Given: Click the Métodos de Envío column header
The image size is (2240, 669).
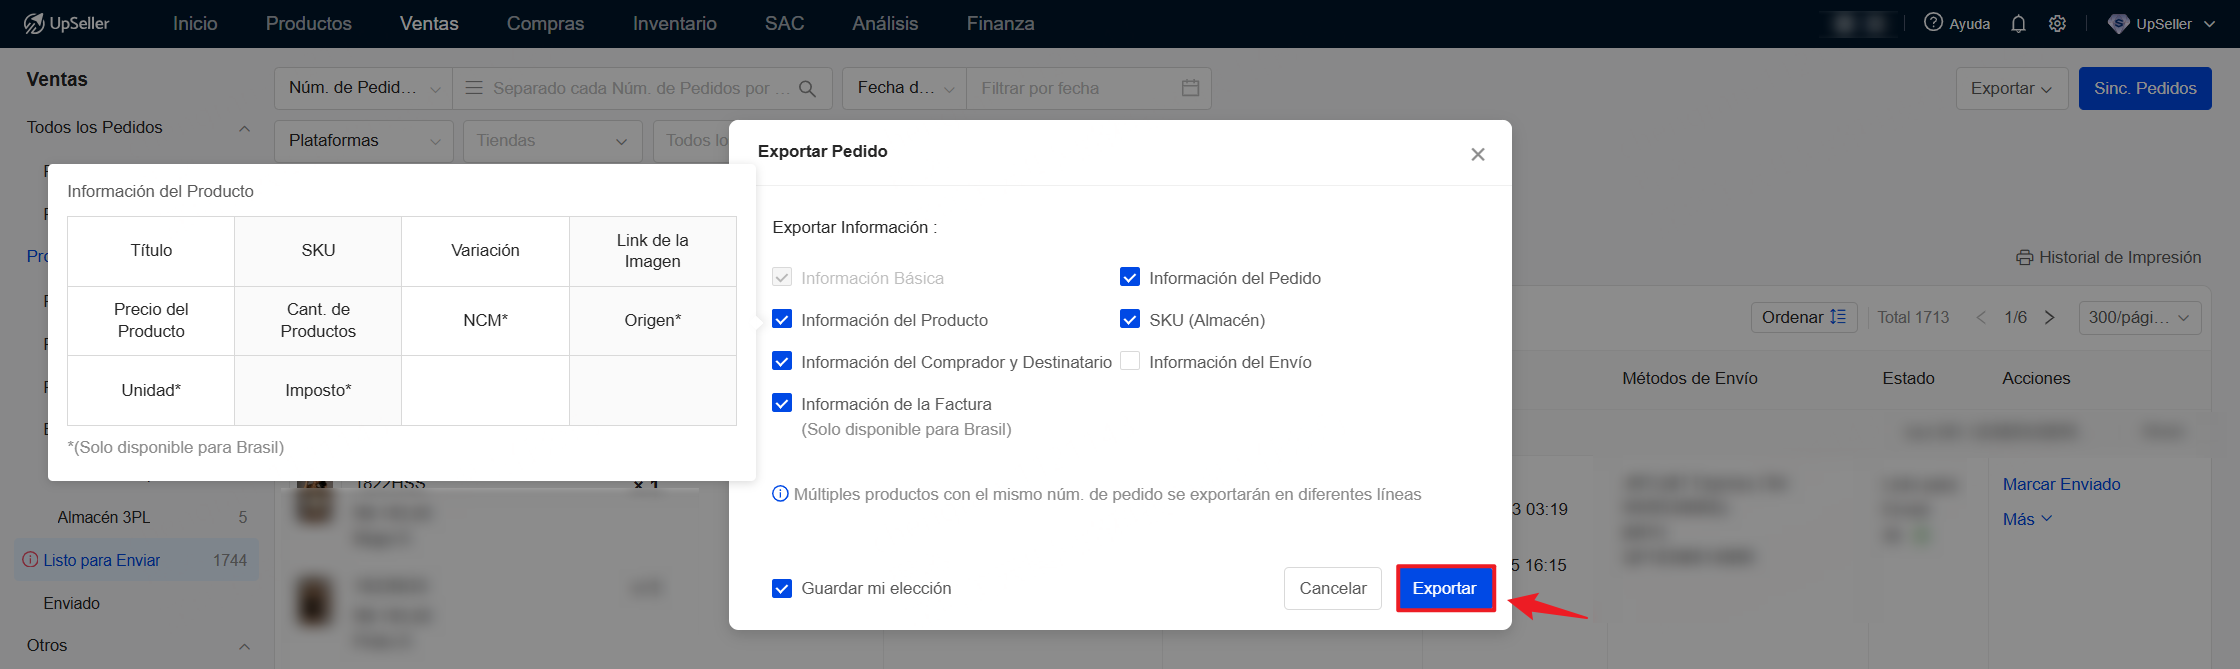Looking at the screenshot, I should (1690, 378).
